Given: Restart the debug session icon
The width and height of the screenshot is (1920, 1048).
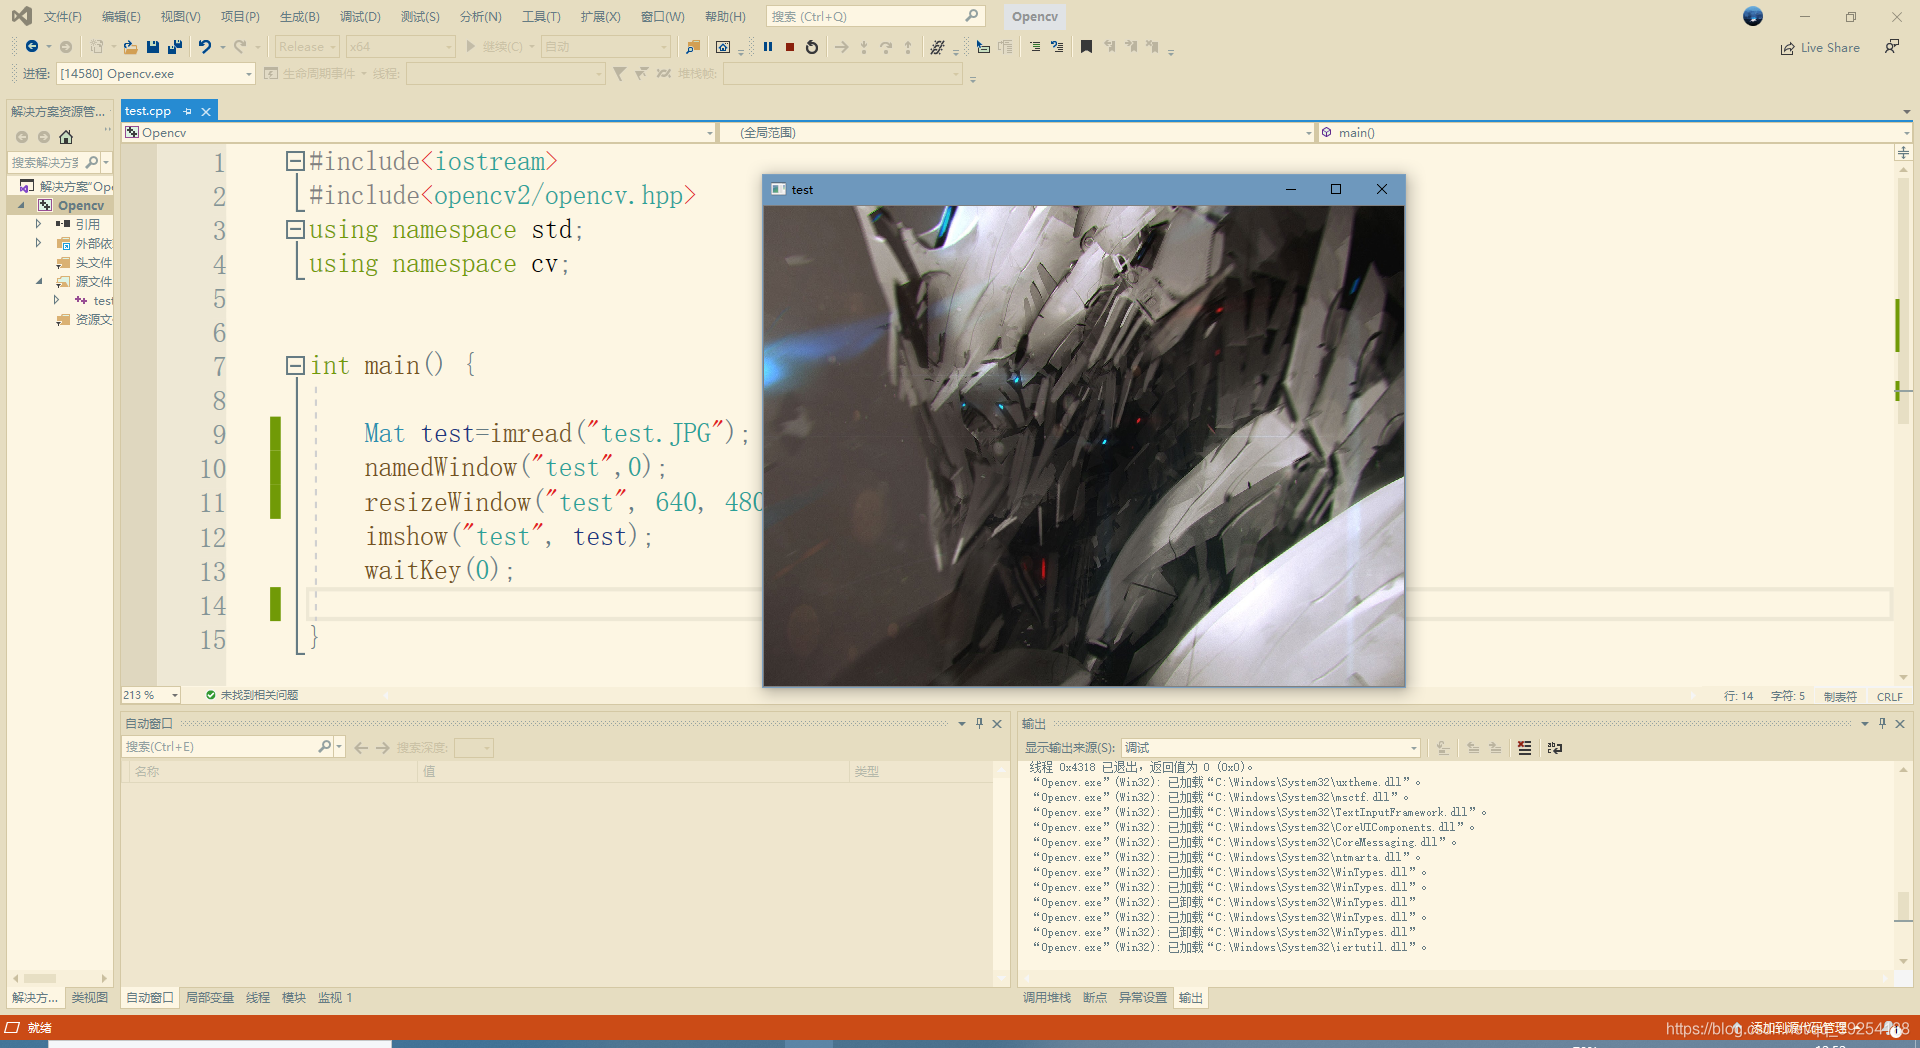Looking at the screenshot, I should [x=812, y=46].
